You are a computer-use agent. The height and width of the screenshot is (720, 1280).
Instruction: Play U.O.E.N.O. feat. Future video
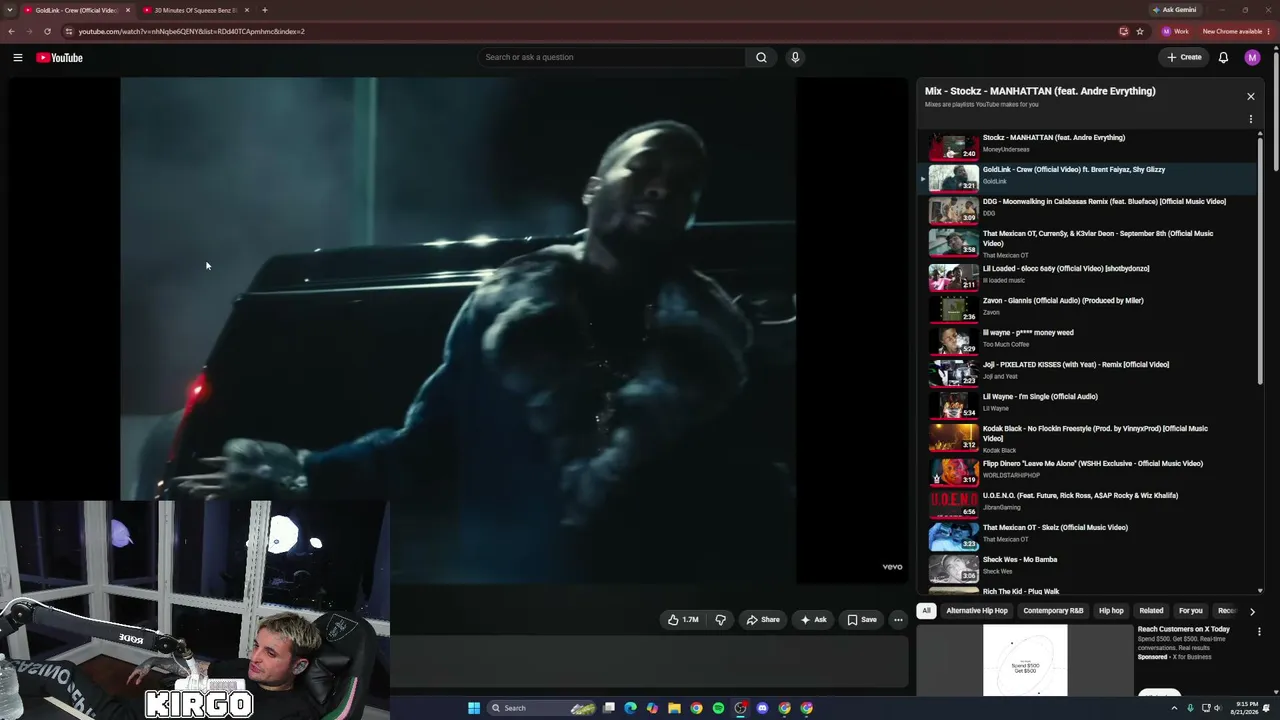[x=1086, y=503]
